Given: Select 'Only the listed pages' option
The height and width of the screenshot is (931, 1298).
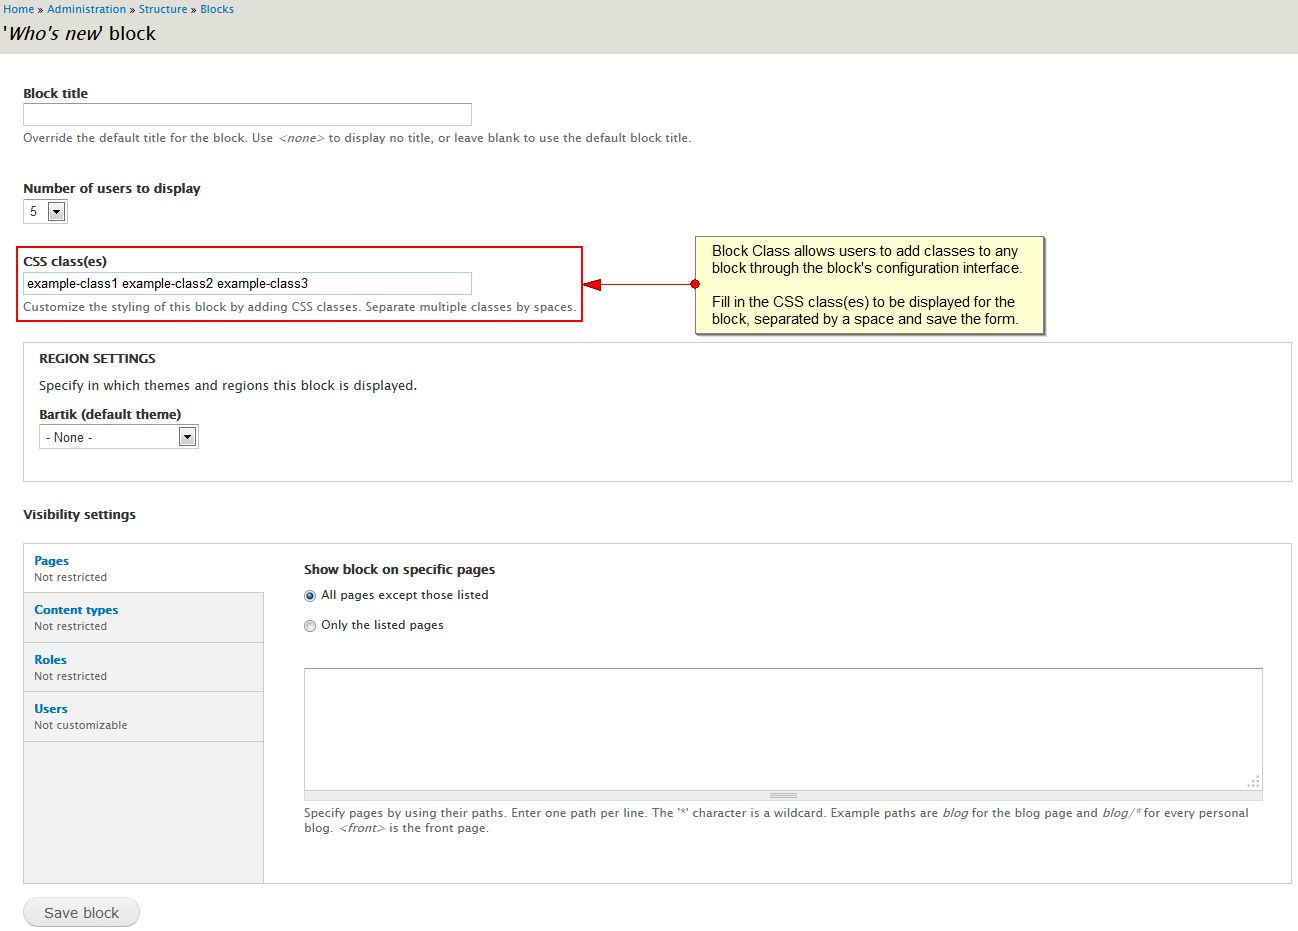Looking at the screenshot, I should (310, 626).
